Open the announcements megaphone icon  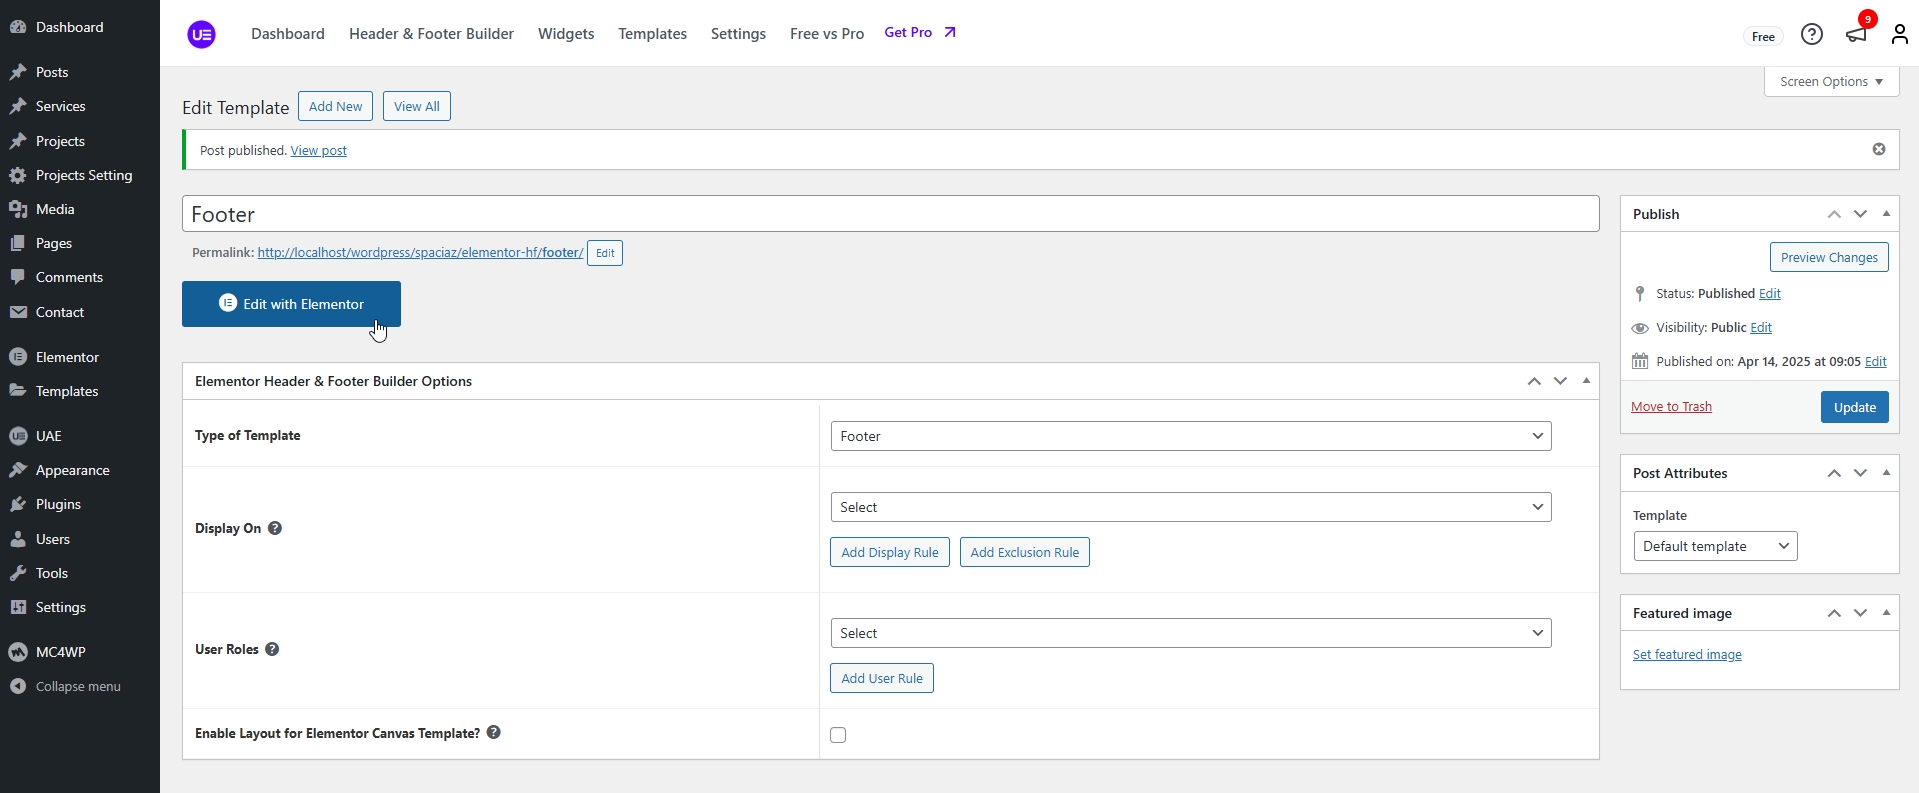[x=1856, y=35]
